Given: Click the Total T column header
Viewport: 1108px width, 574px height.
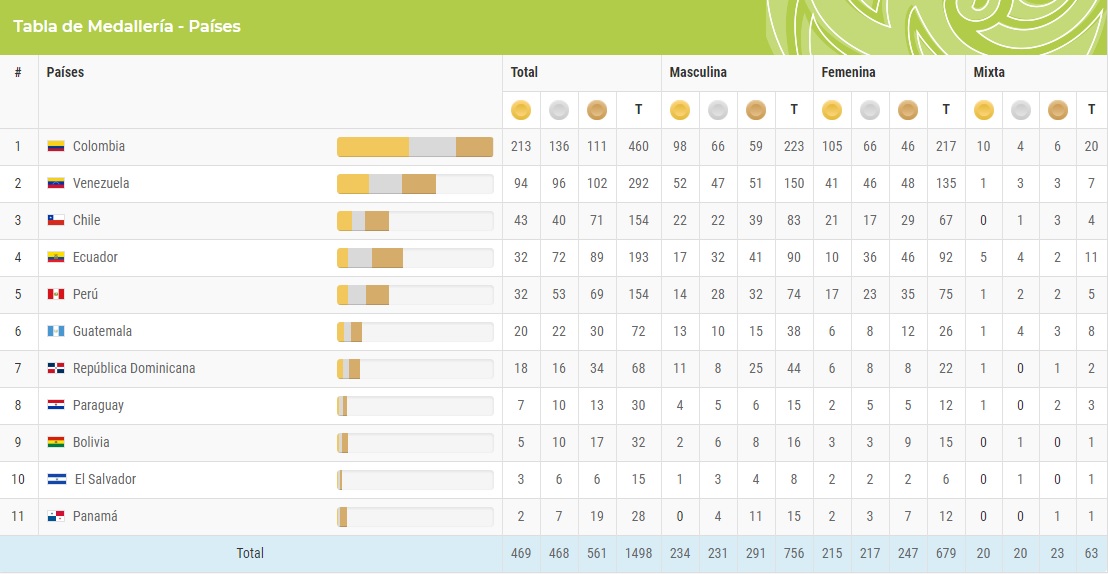Looking at the screenshot, I should coord(638,110).
